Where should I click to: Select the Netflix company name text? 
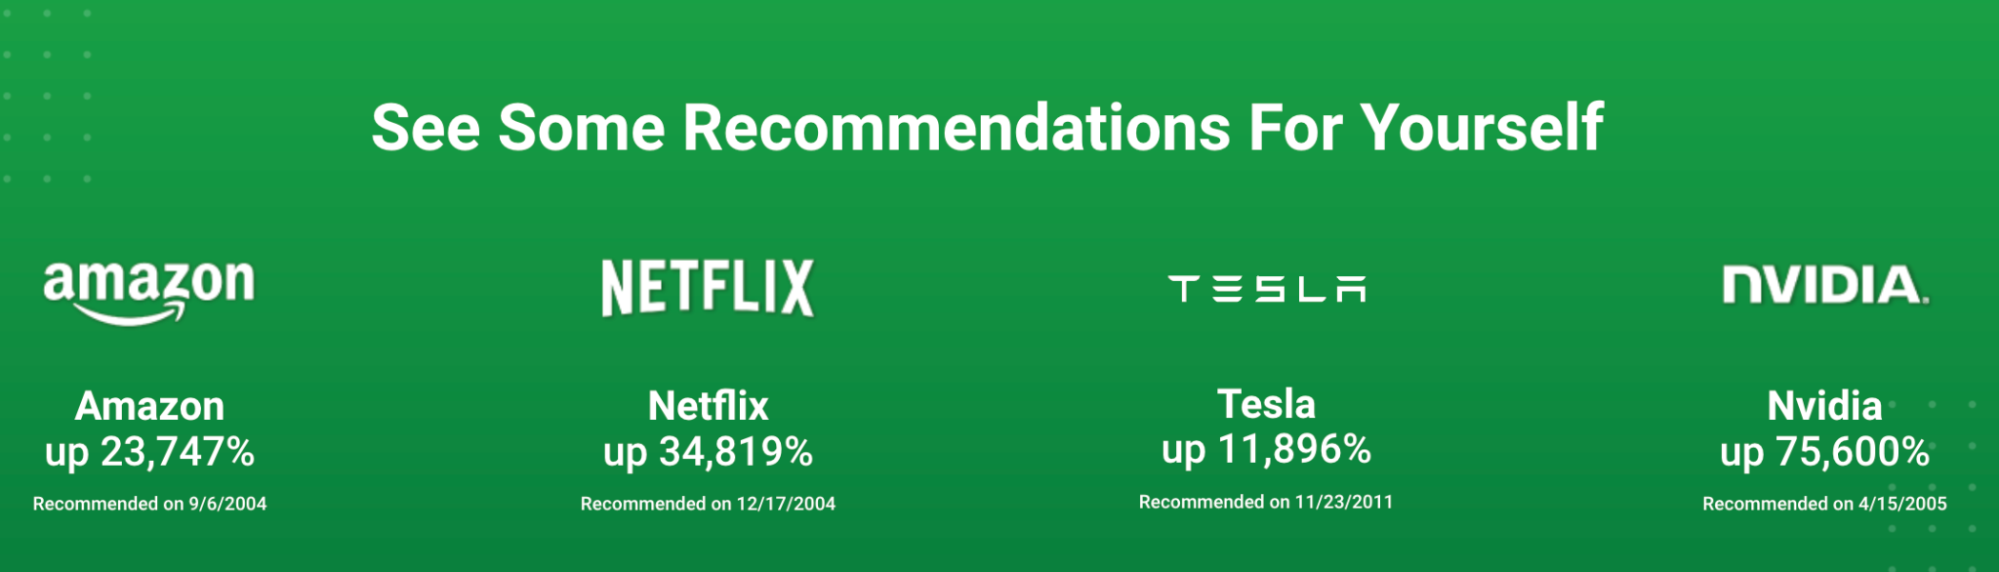coord(708,406)
